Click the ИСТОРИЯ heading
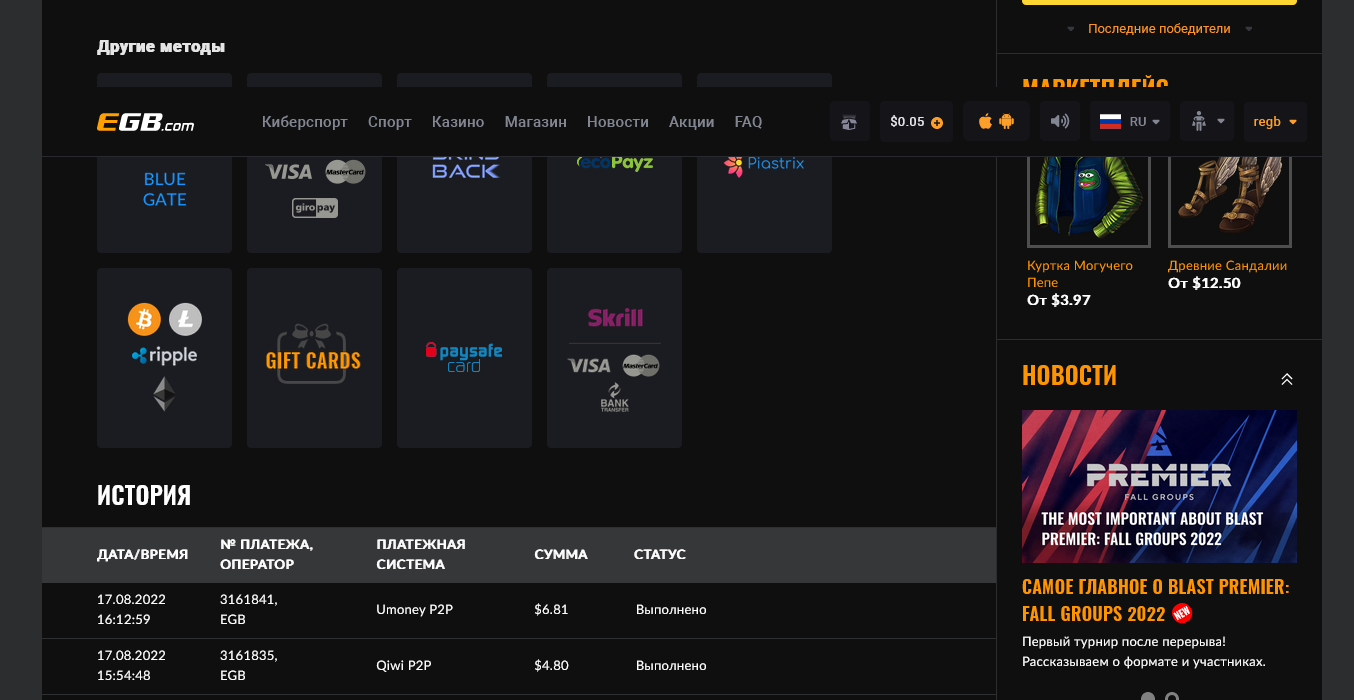 click(x=144, y=496)
